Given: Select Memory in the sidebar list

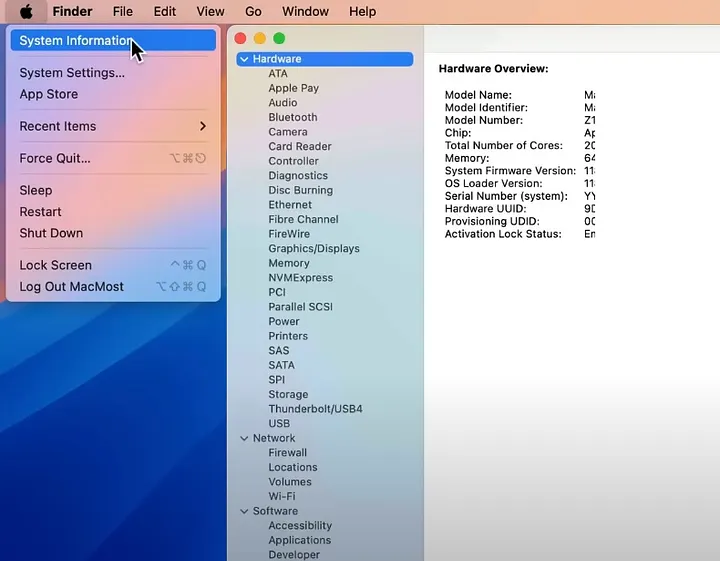Looking at the screenshot, I should [x=289, y=263].
